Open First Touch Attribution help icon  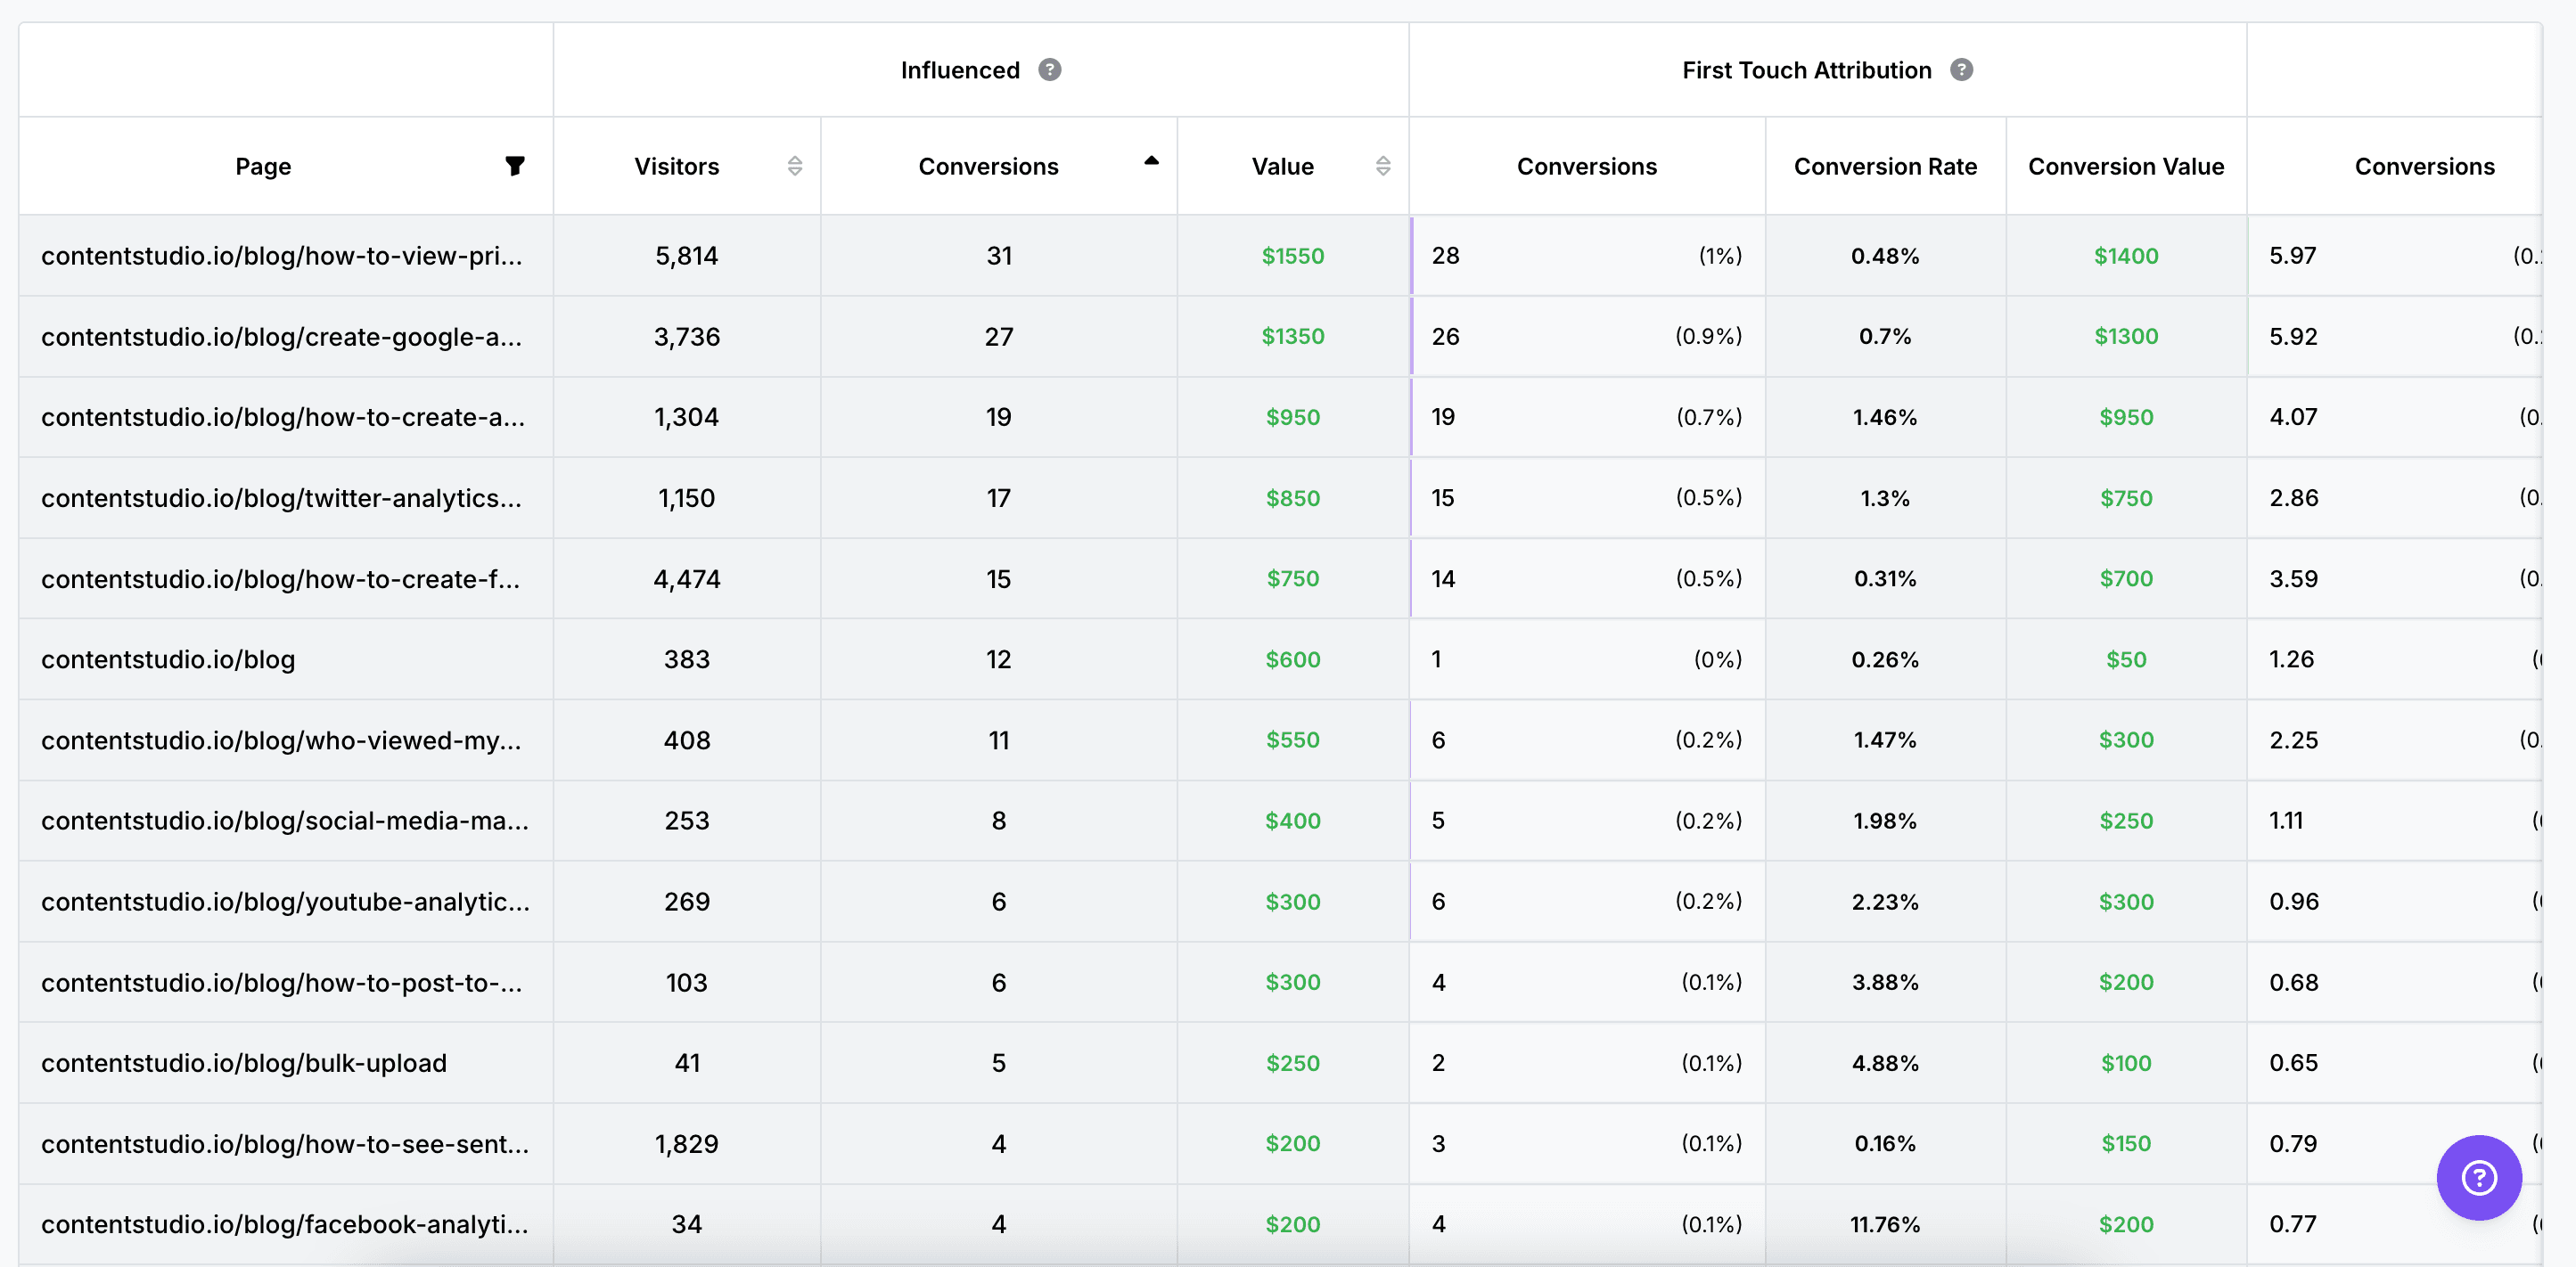[x=1961, y=70]
